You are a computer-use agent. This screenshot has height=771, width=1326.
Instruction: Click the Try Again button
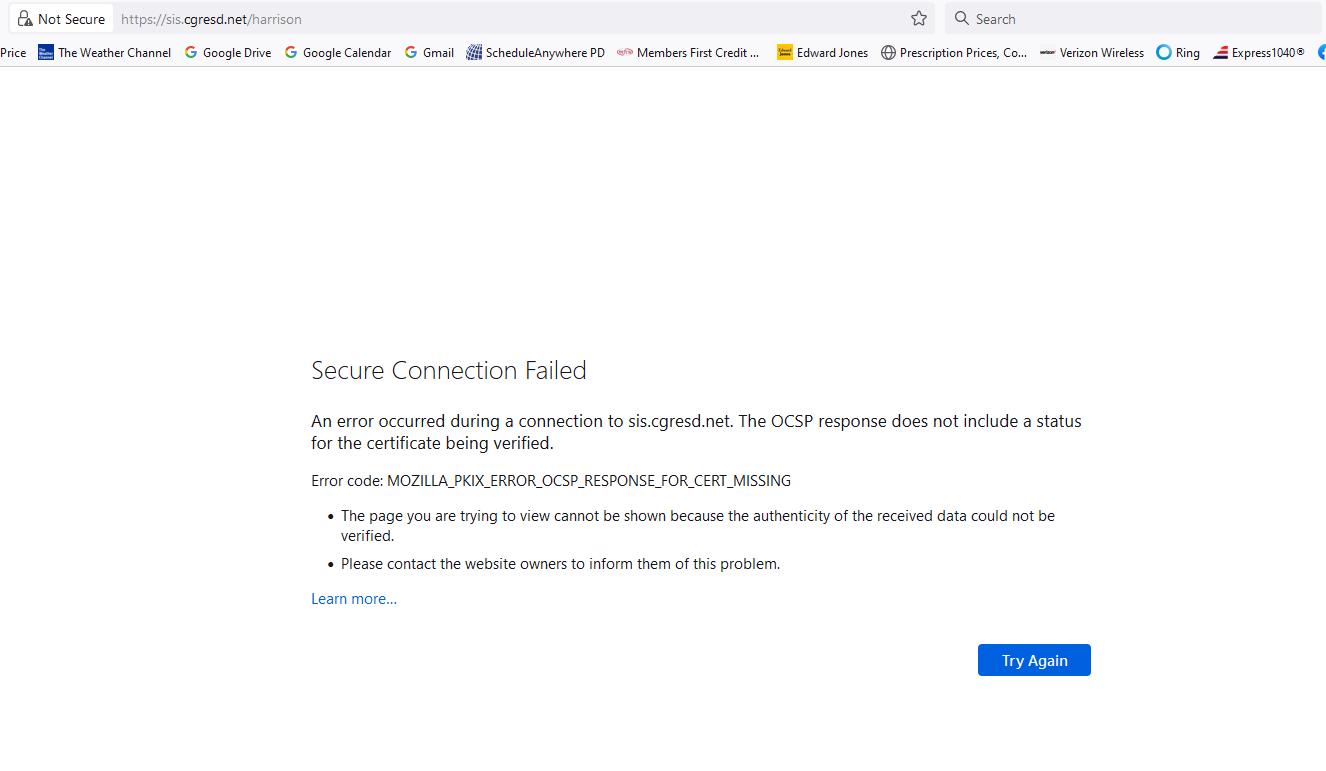point(1034,660)
